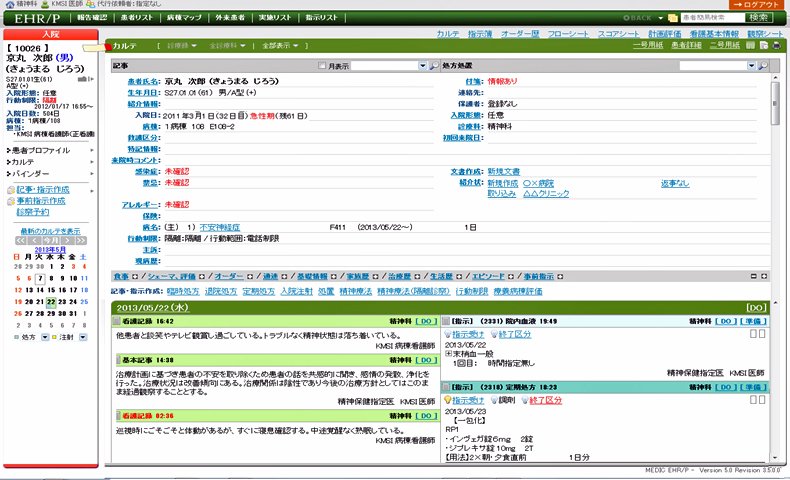
Task: Jump forward with the double right calendar arrow
Action: (x=81, y=241)
